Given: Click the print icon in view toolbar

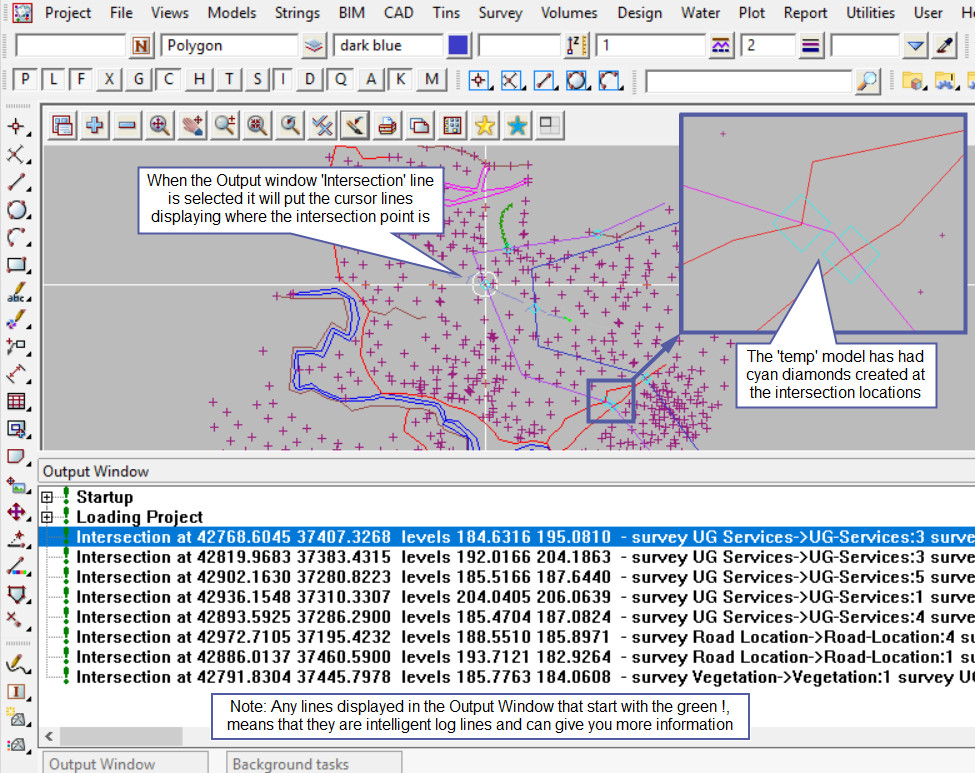Looking at the screenshot, I should pos(387,125).
